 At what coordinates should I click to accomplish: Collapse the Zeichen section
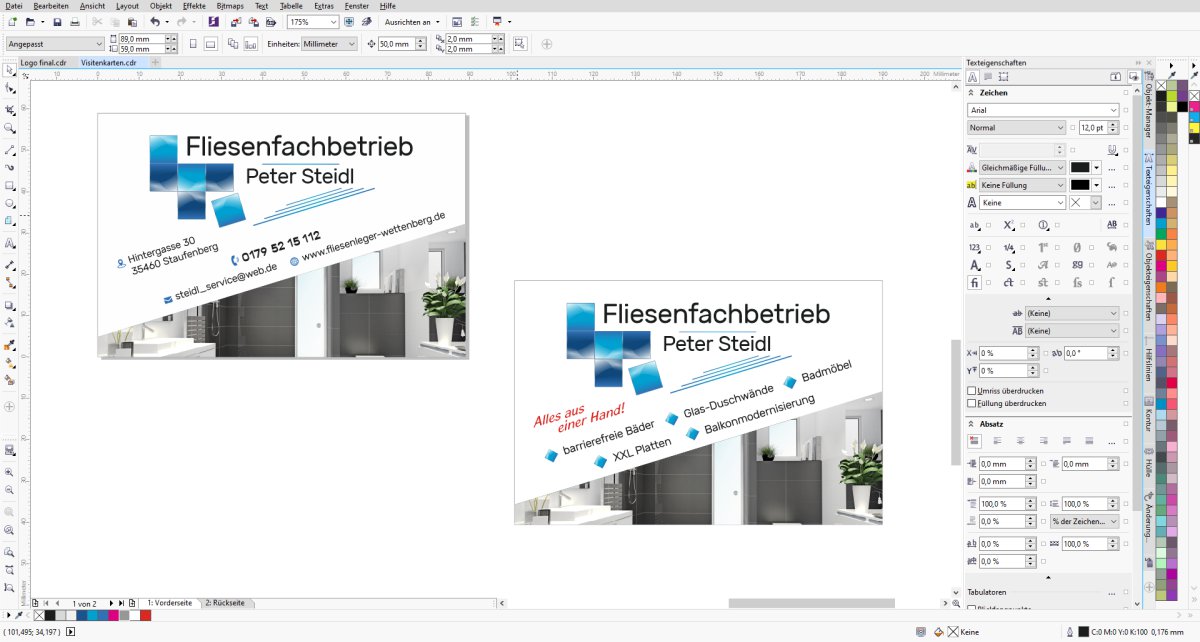click(x=971, y=93)
